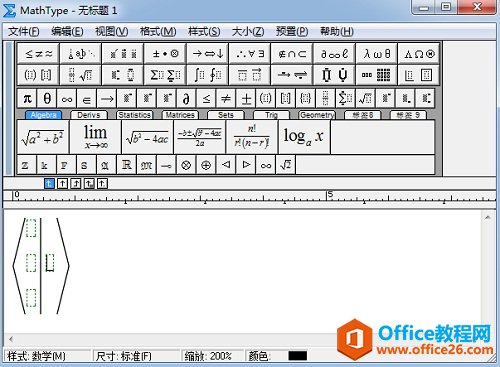The height and width of the screenshot is (367, 500).
Task: Open fraction and radical templates palette
Action: 81,75
